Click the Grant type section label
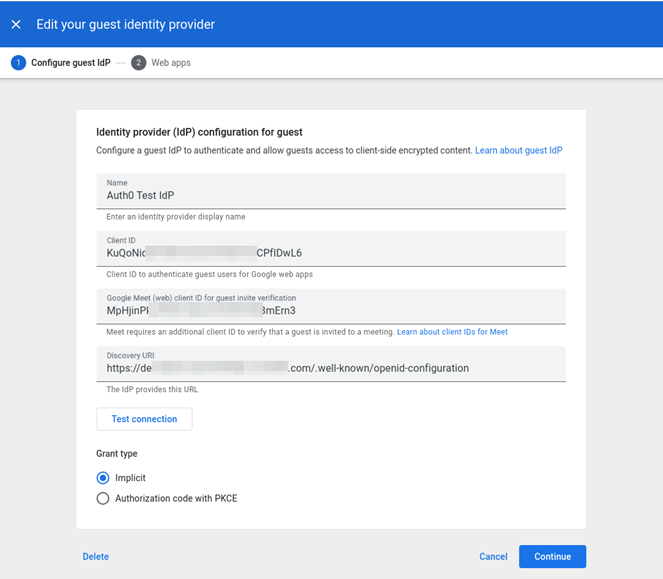Image resolution: width=663 pixels, height=579 pixels. pos(117,454)
